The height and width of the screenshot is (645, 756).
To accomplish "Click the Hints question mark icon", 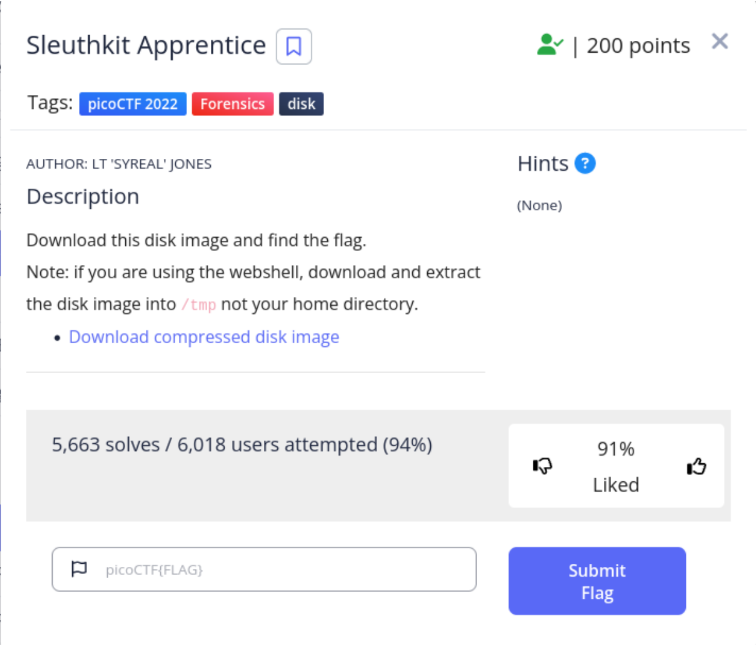I will coord(585,163).
